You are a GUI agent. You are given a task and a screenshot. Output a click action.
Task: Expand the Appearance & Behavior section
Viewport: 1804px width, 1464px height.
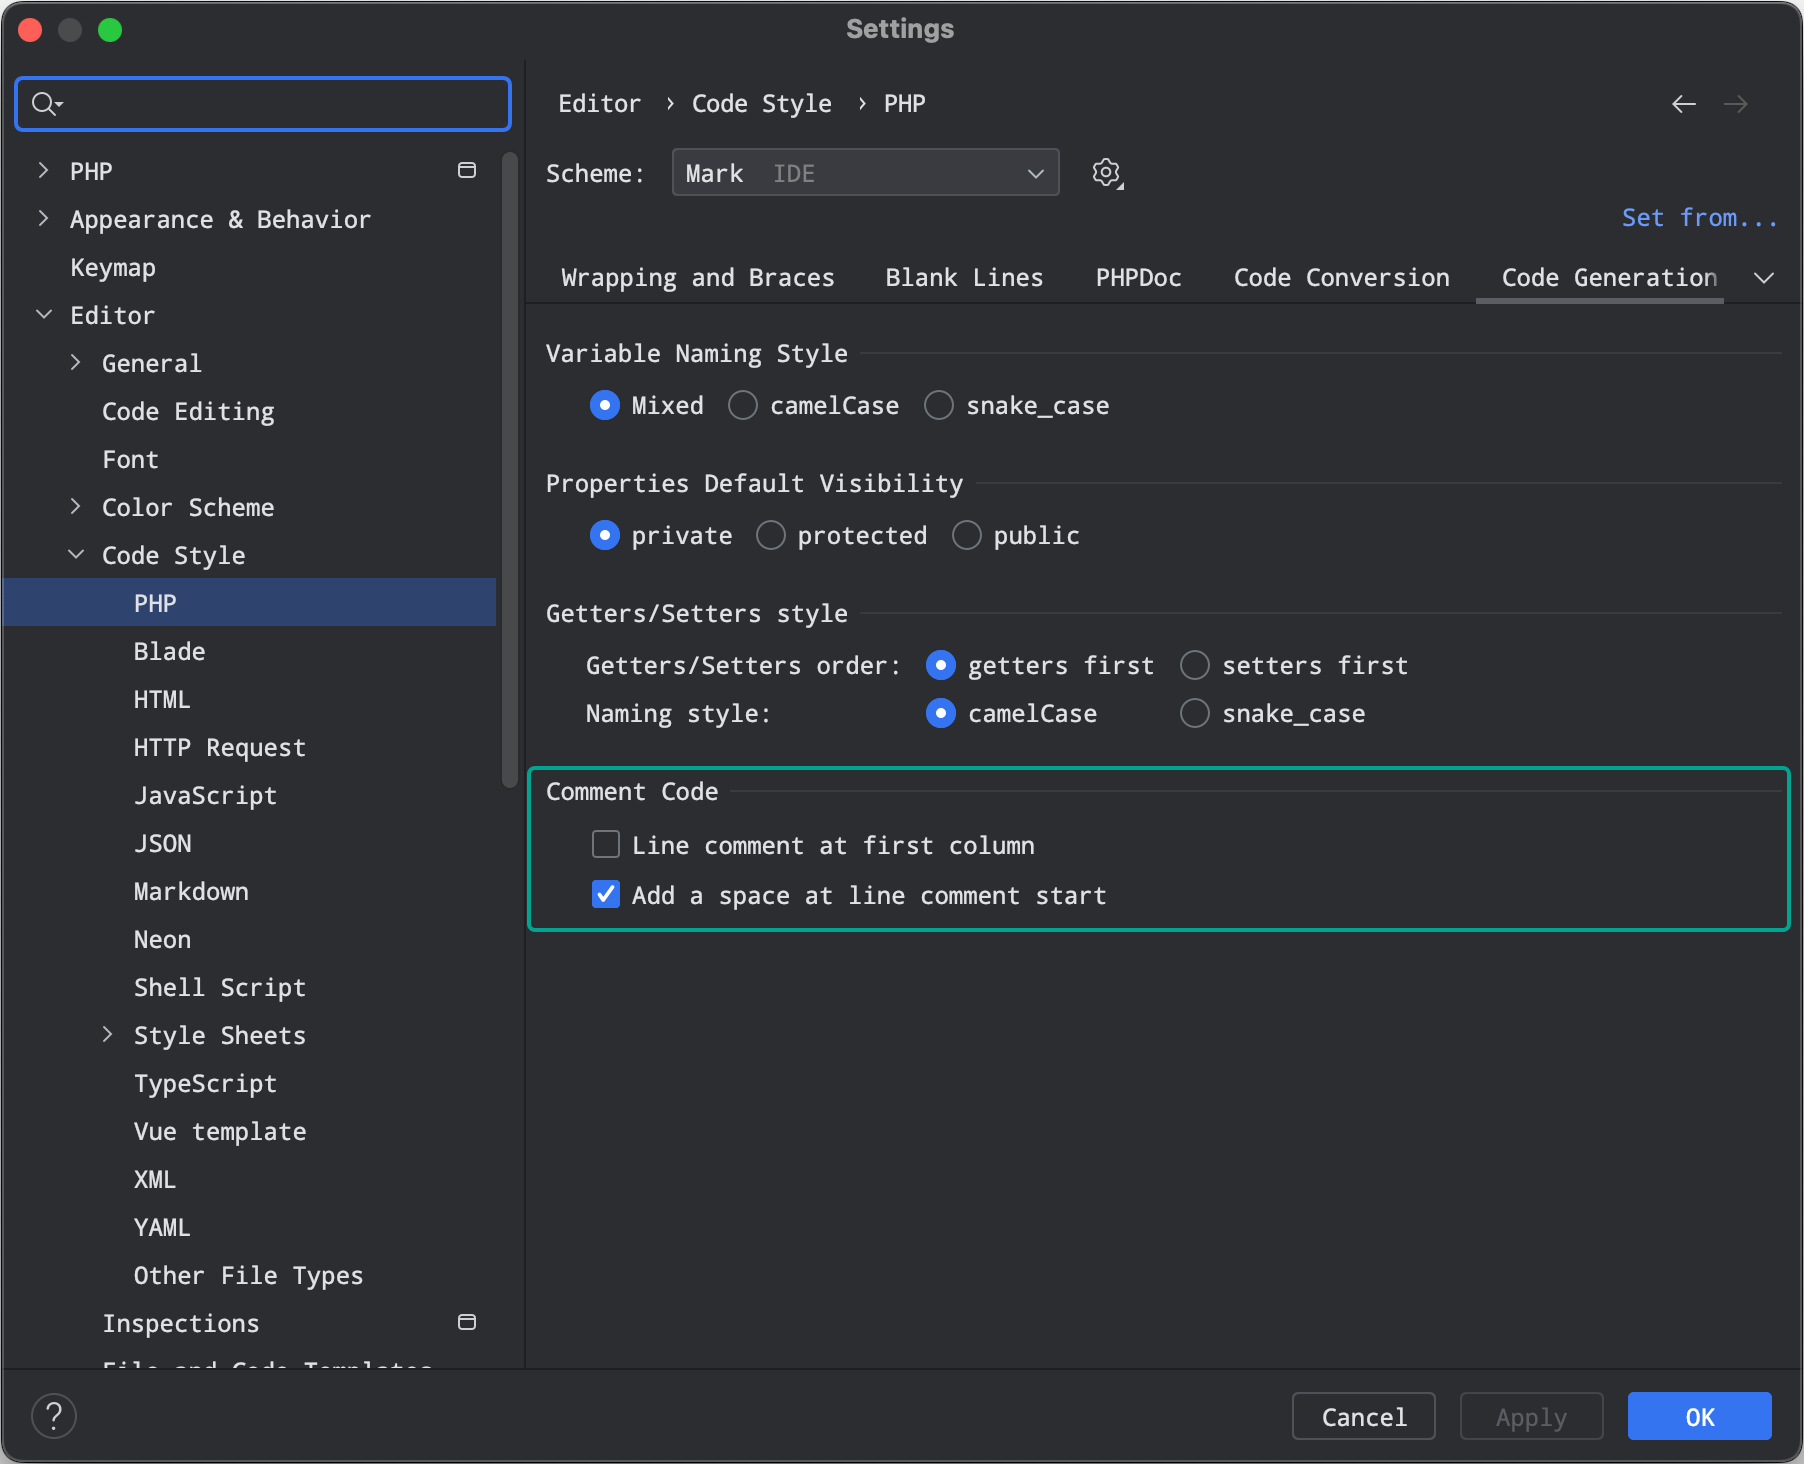point(43,219)
